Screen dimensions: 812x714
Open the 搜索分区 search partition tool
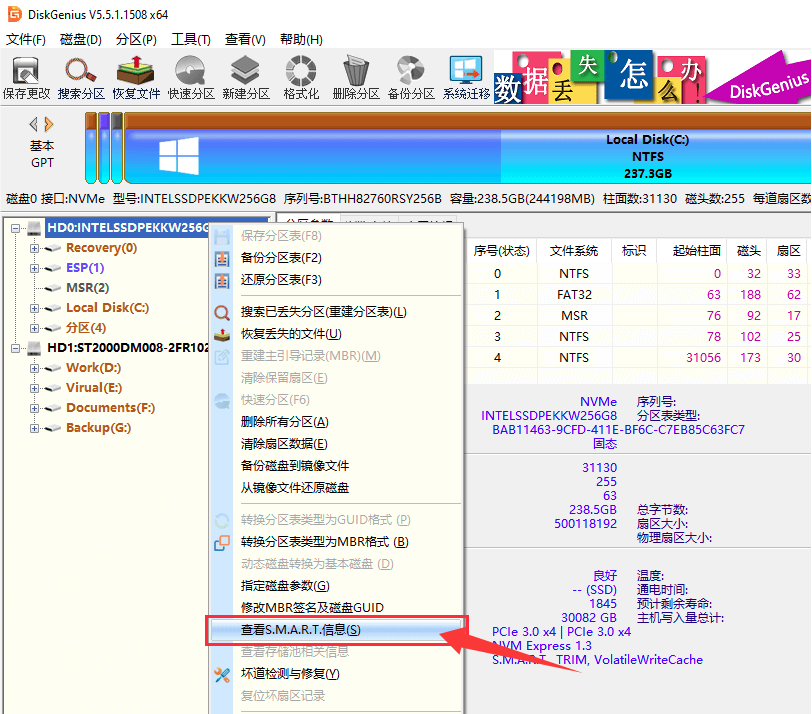(x=80, y=77)
